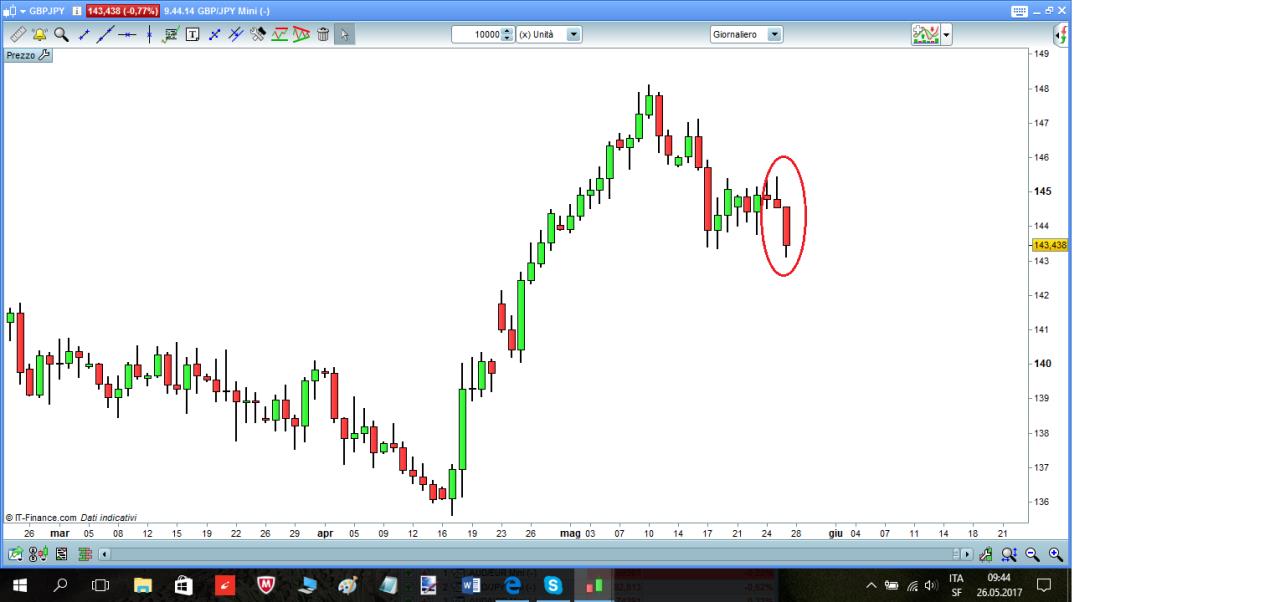Open Windows taskbar search
Viewport: 1280px width, 602px height.
61,585
